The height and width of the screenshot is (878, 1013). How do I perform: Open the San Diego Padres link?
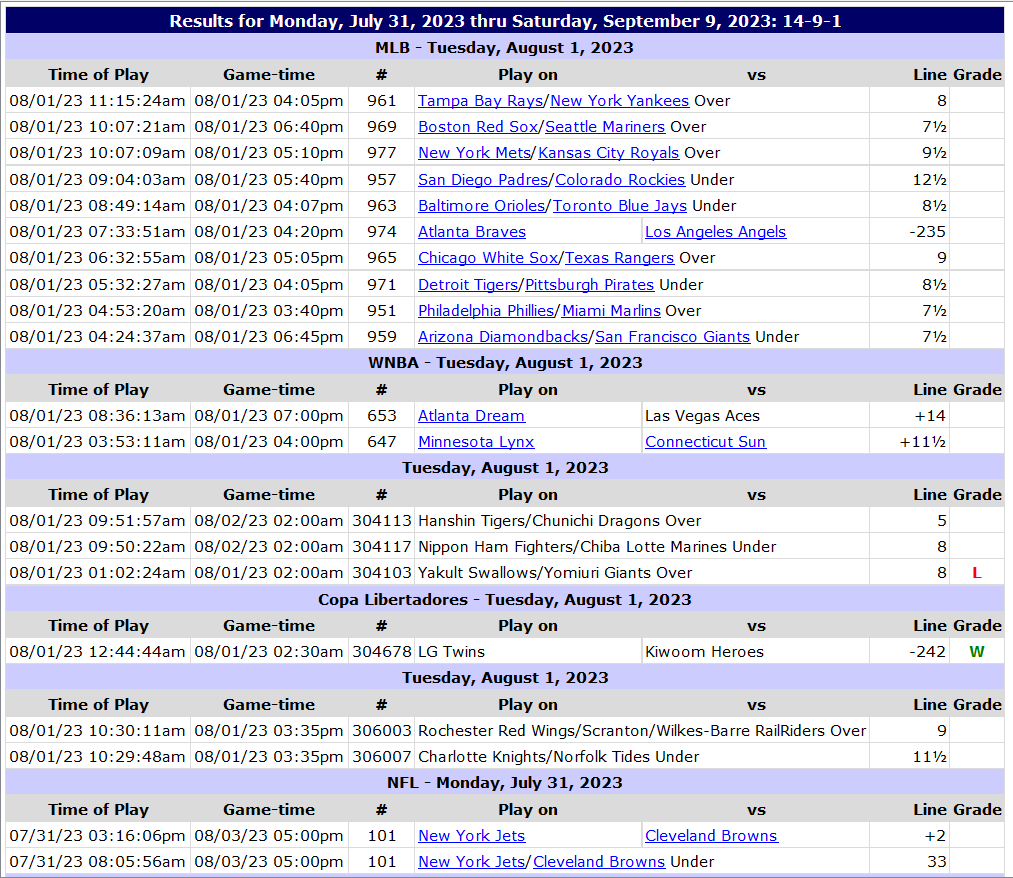click(x=483, y=180)
